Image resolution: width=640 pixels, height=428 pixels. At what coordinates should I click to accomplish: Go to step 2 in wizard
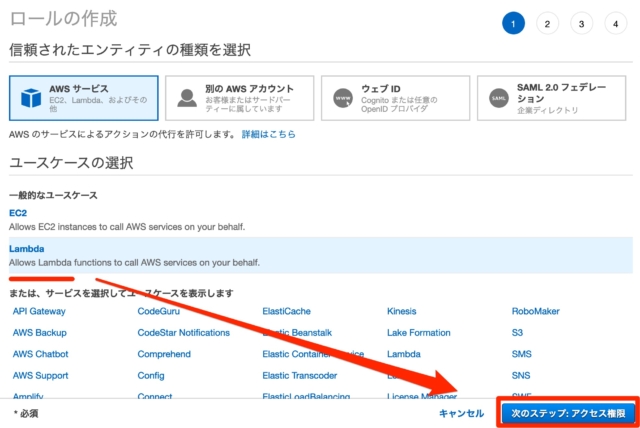547,24
